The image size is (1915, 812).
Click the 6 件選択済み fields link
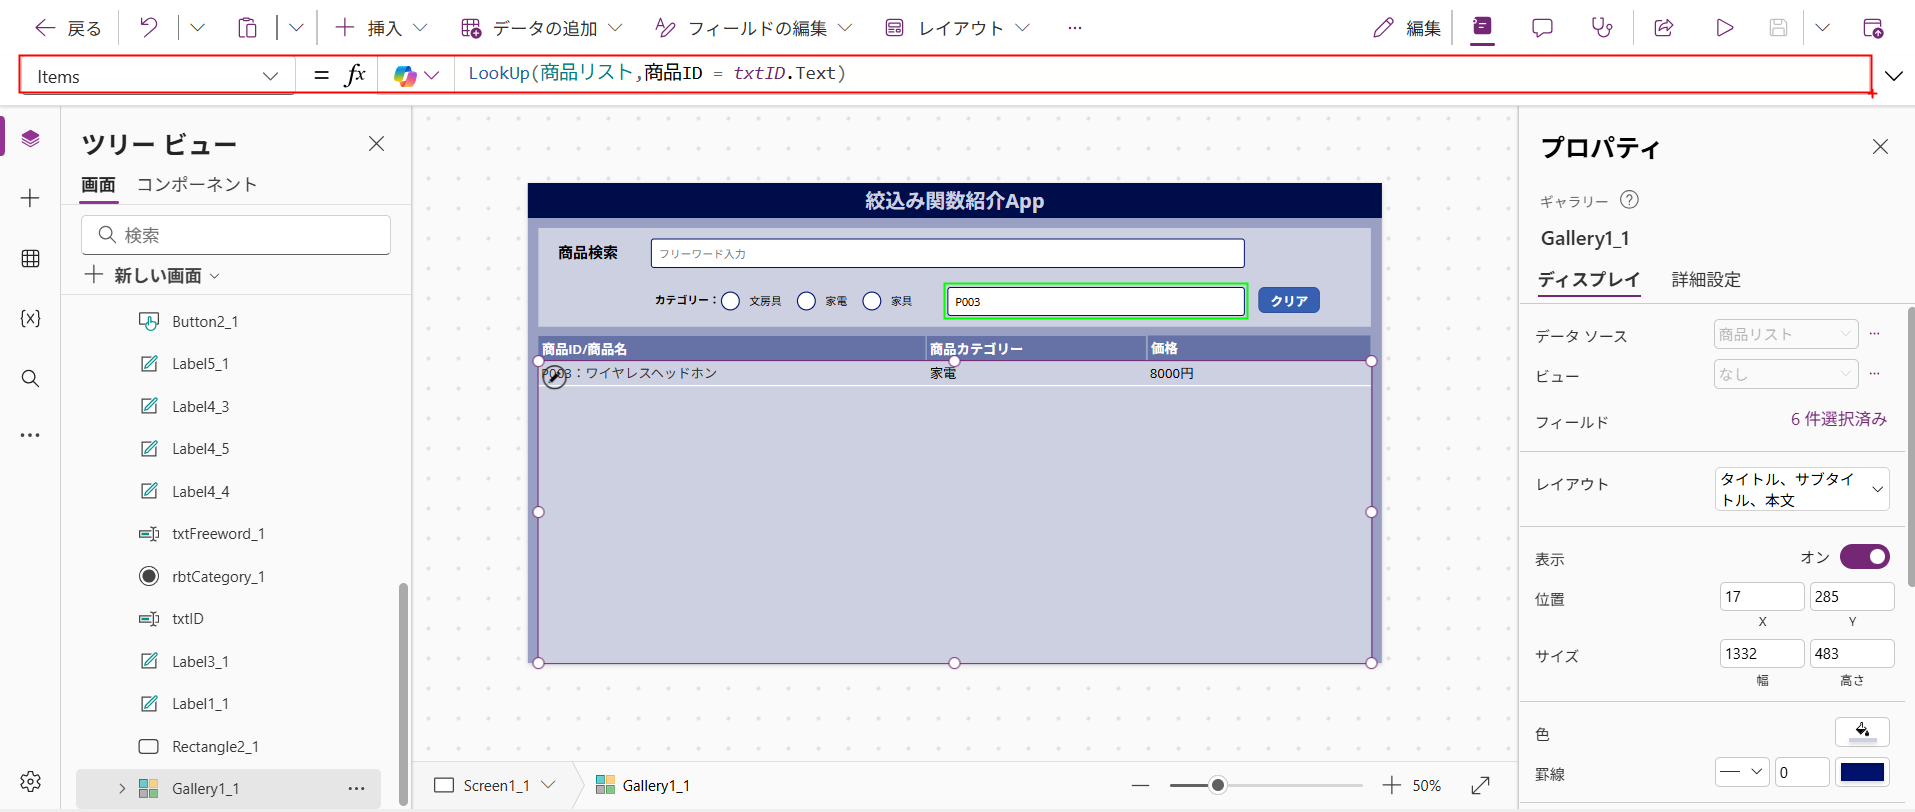1838,419
